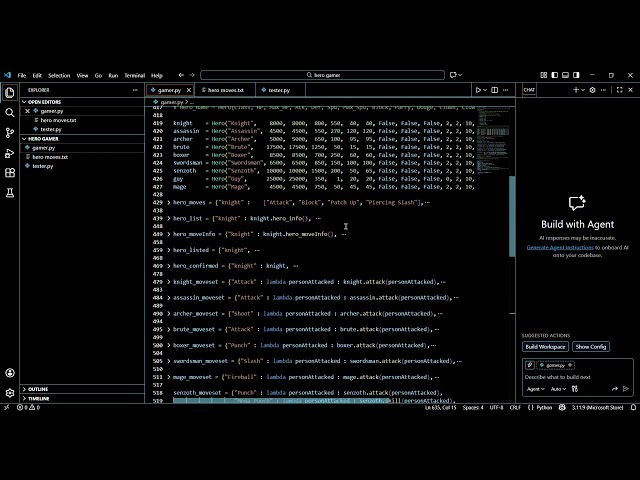The width and height of the screenshot is (640, 480).
Task: Open the Search view in activity bar
Action: point(10,113)
